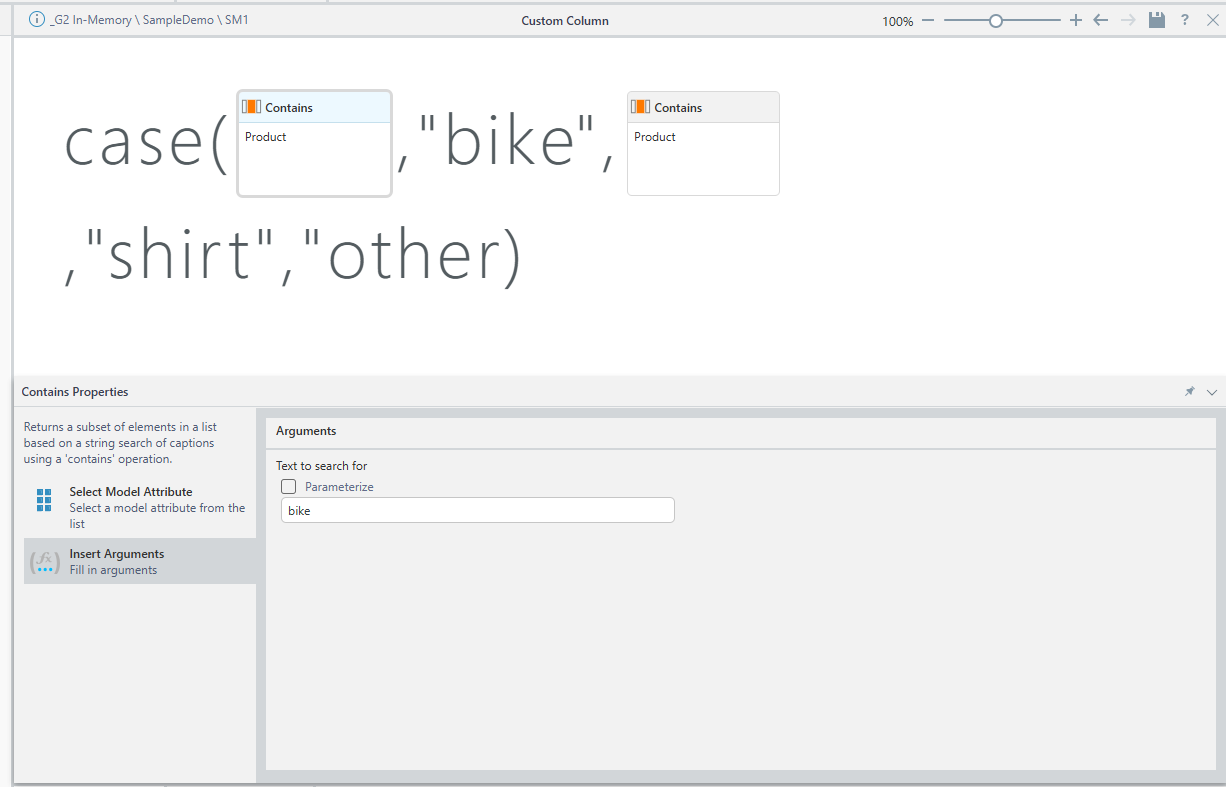Collapse the Contains Properties panel chevron
The width and height of the screenshot is (1226, 787).
point(1212,392)
